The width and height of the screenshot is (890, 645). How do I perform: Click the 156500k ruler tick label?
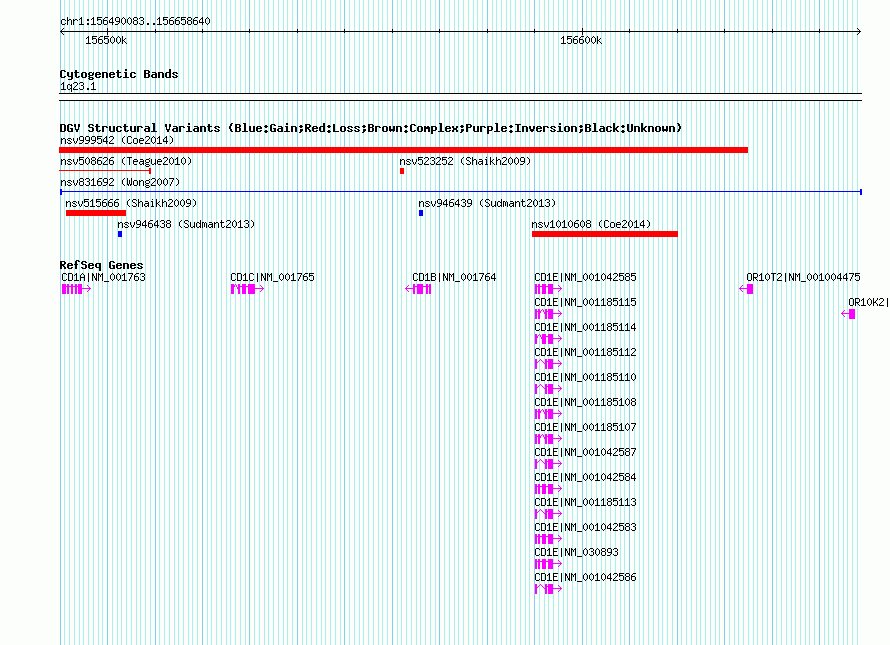(x=106, y=40)
